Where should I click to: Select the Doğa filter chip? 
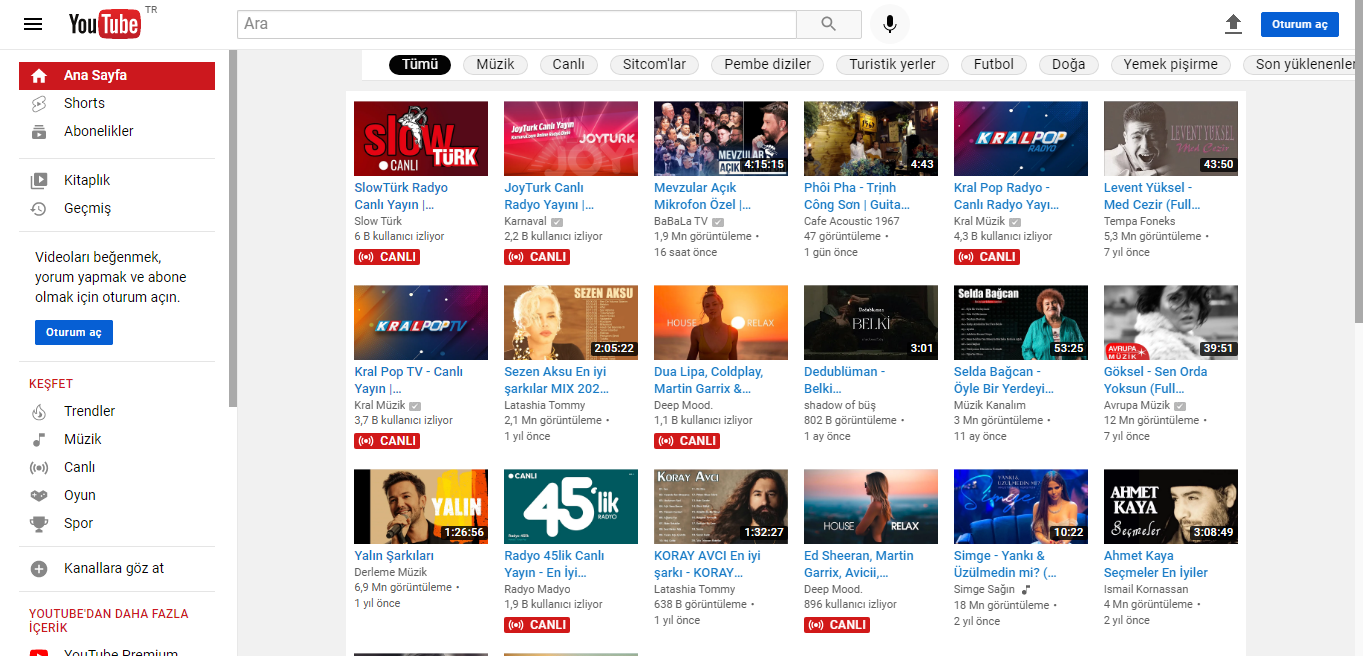pyautogui.click(x=1069, y=64)
